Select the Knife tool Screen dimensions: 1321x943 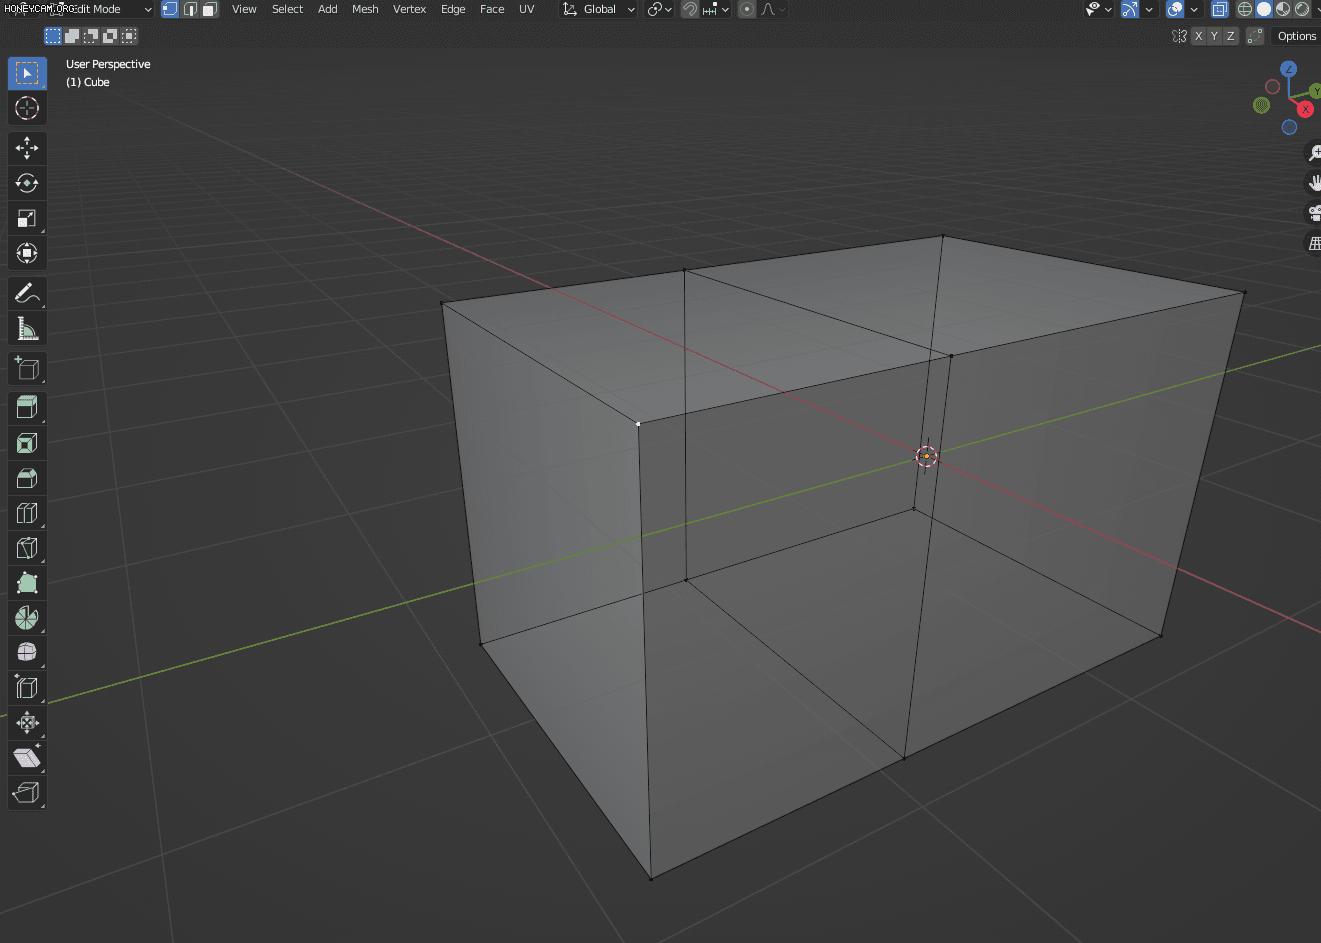click(x=27, y=548)
